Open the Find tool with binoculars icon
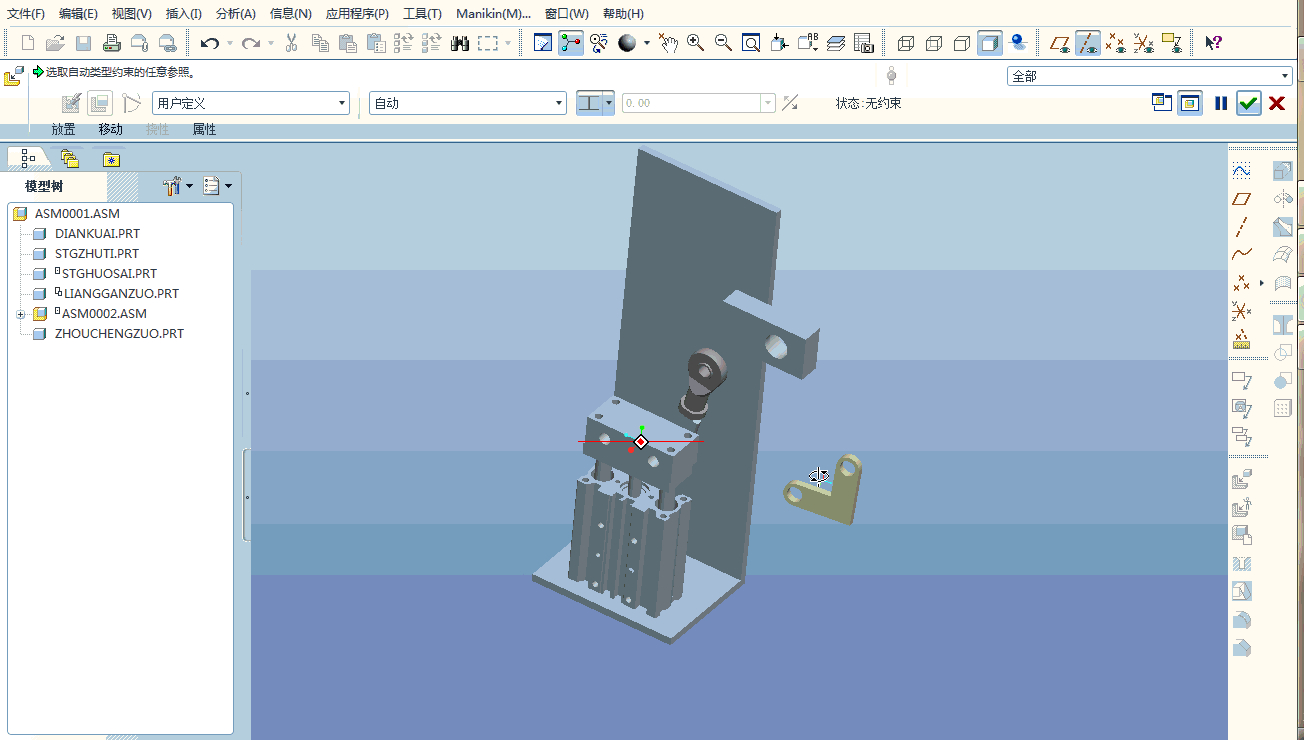The image size is (1304, 740). (460, 43)
